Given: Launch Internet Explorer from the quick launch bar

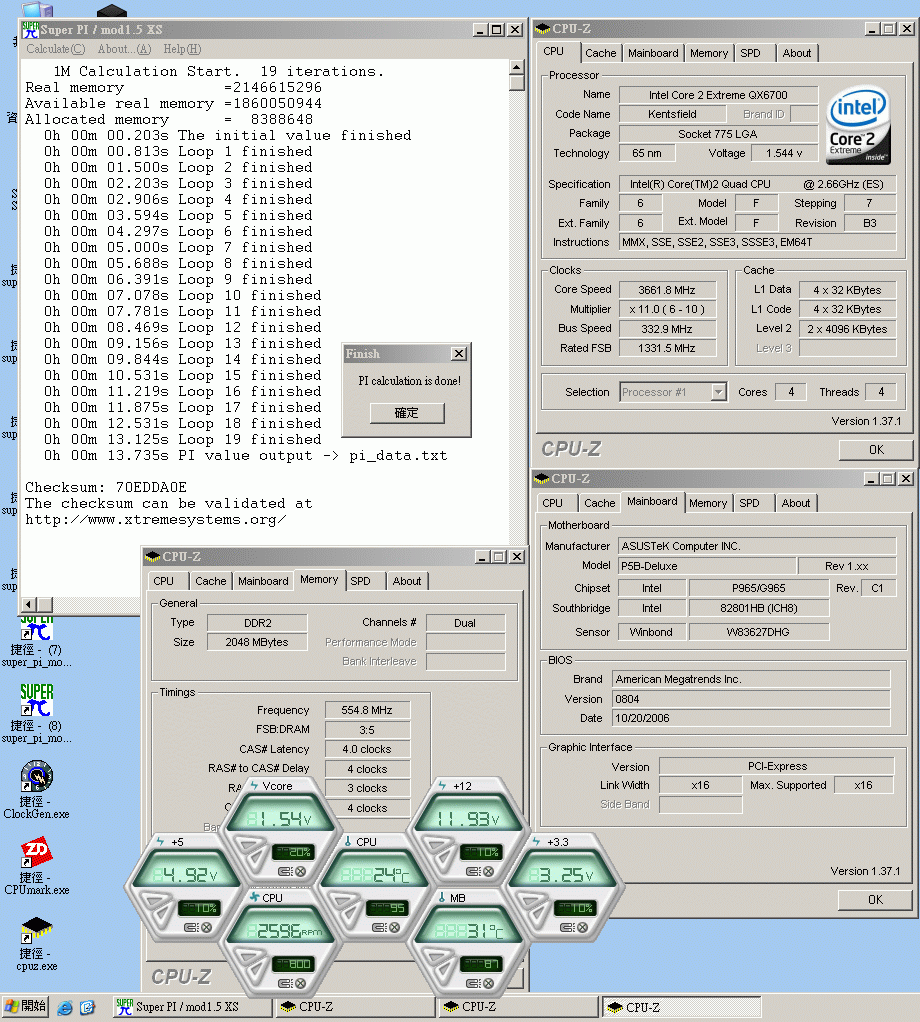Looking at the screenshot, I should pos(65,1007).
